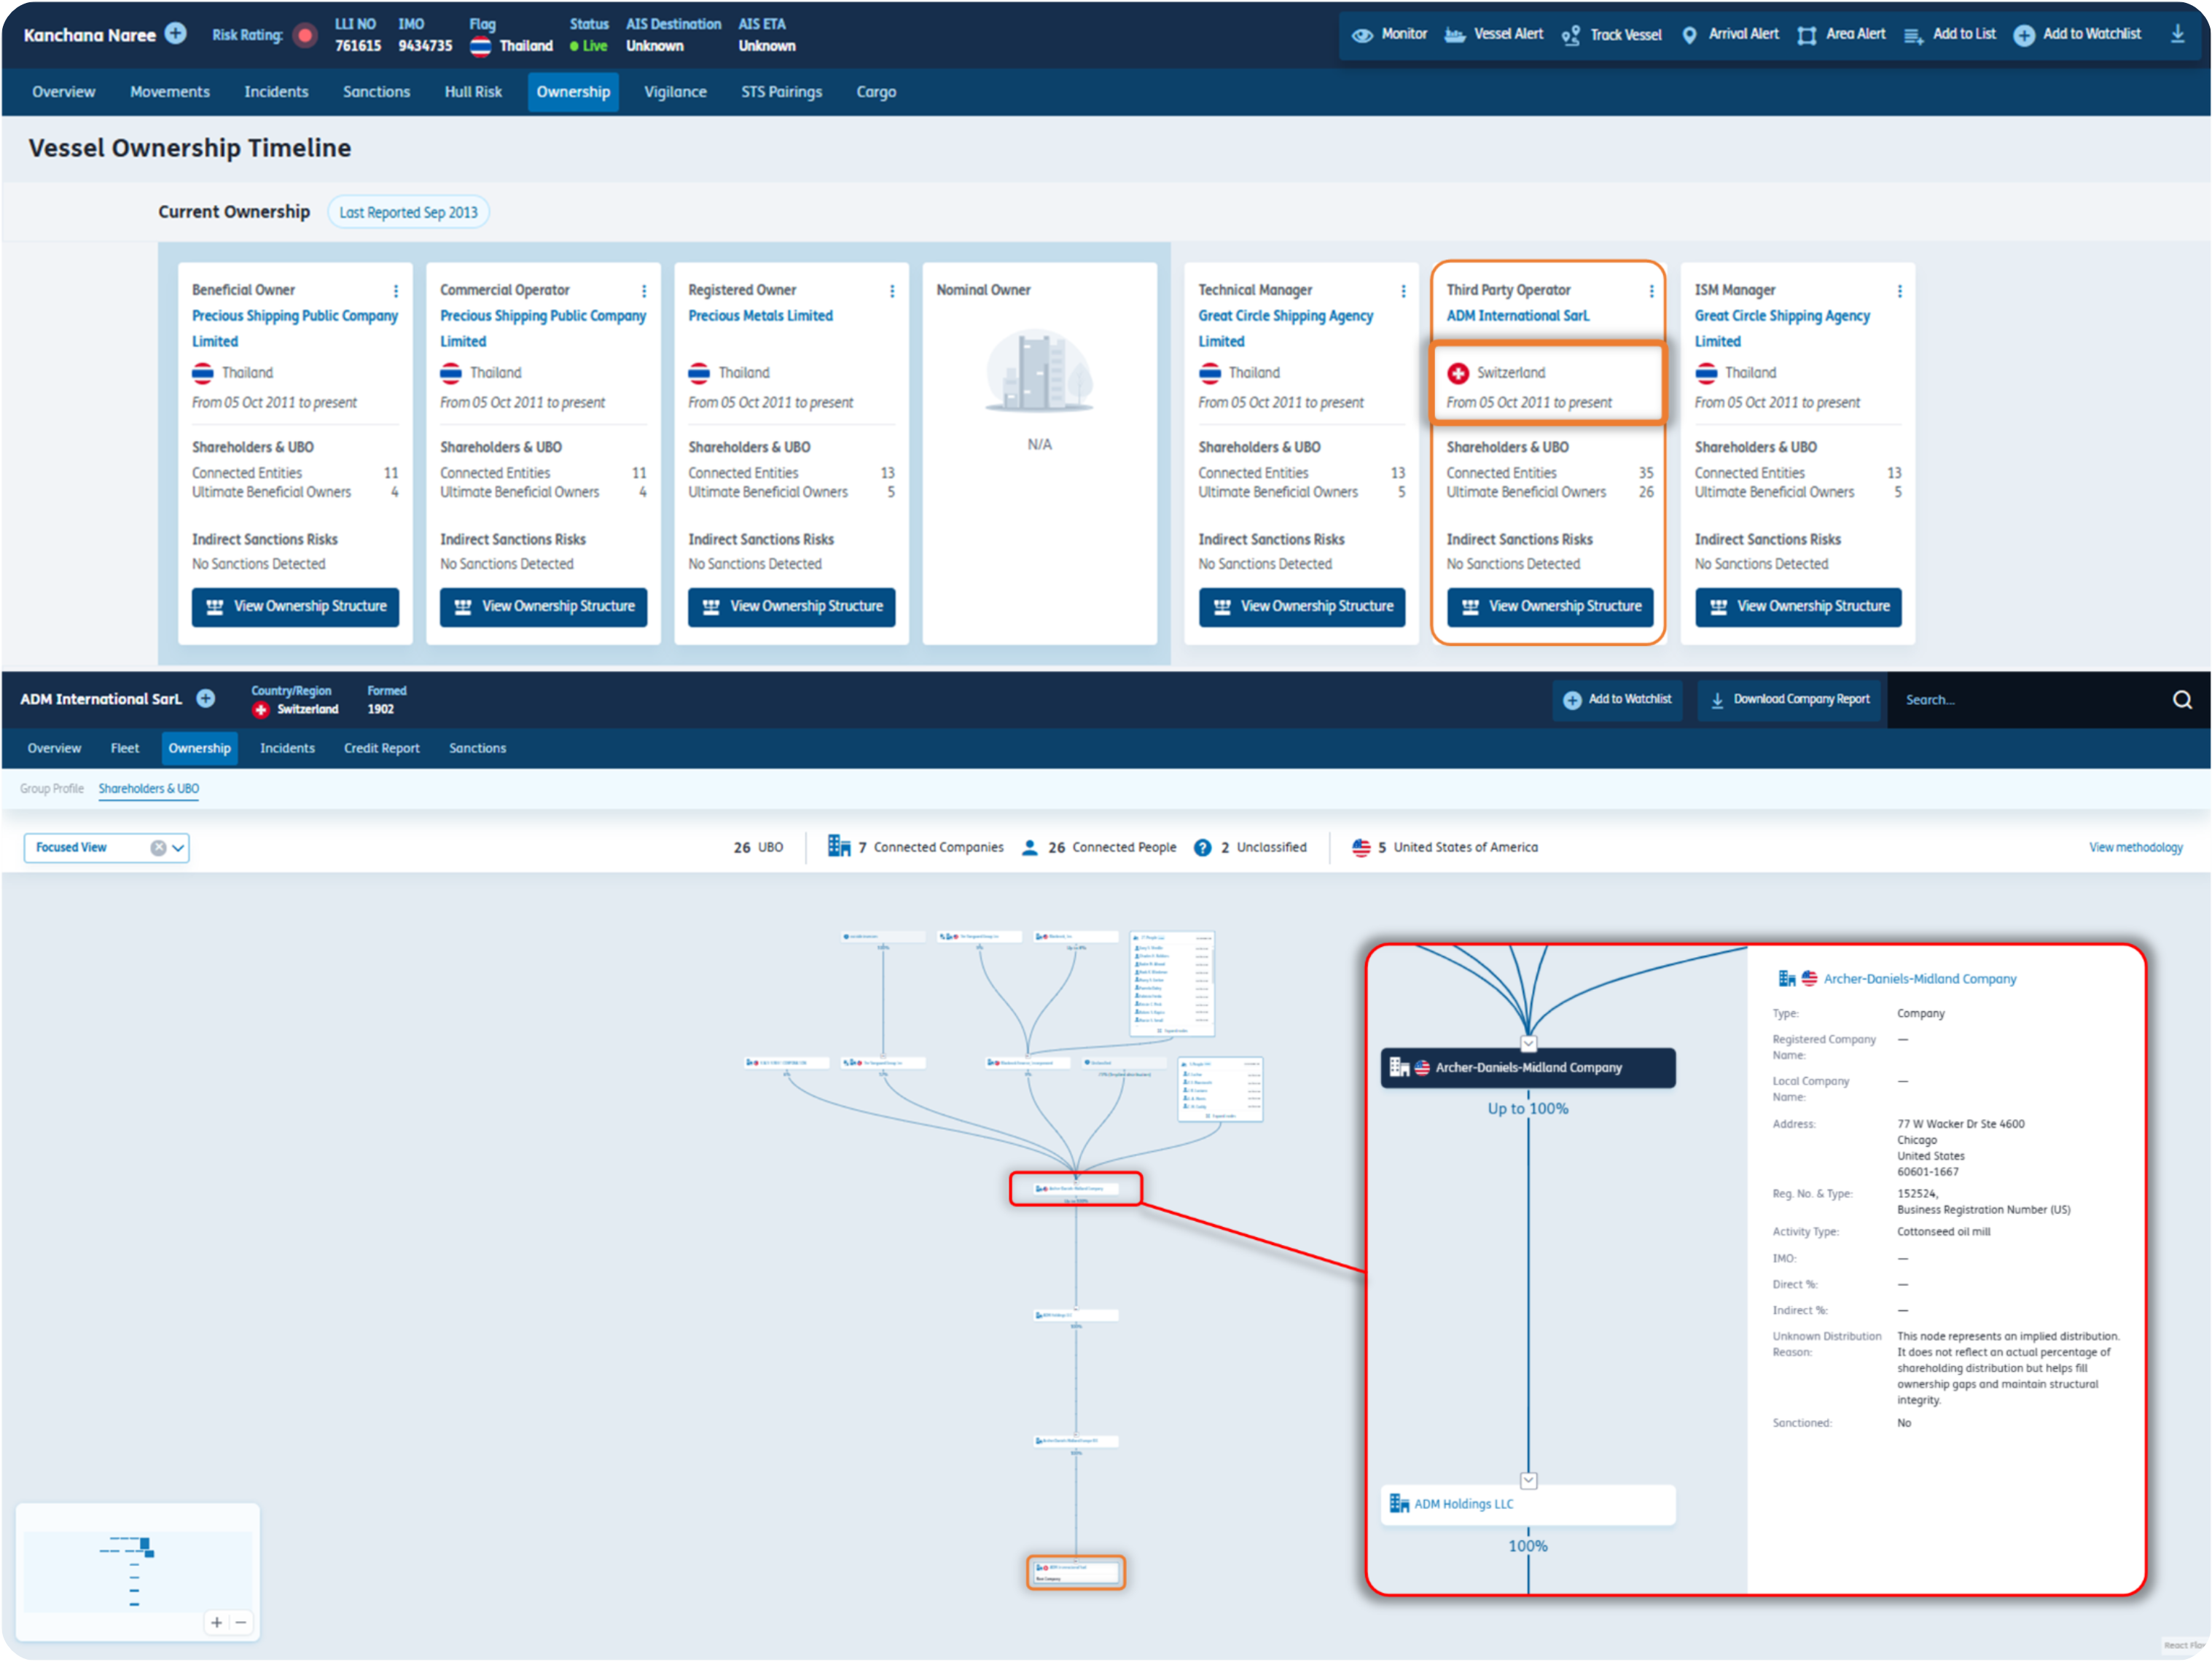This screenshot has height=1662, width=2212.
Task: Collapse the Archer-Daniels-Midland Company node chevron
Action: coord(1528,1043)
